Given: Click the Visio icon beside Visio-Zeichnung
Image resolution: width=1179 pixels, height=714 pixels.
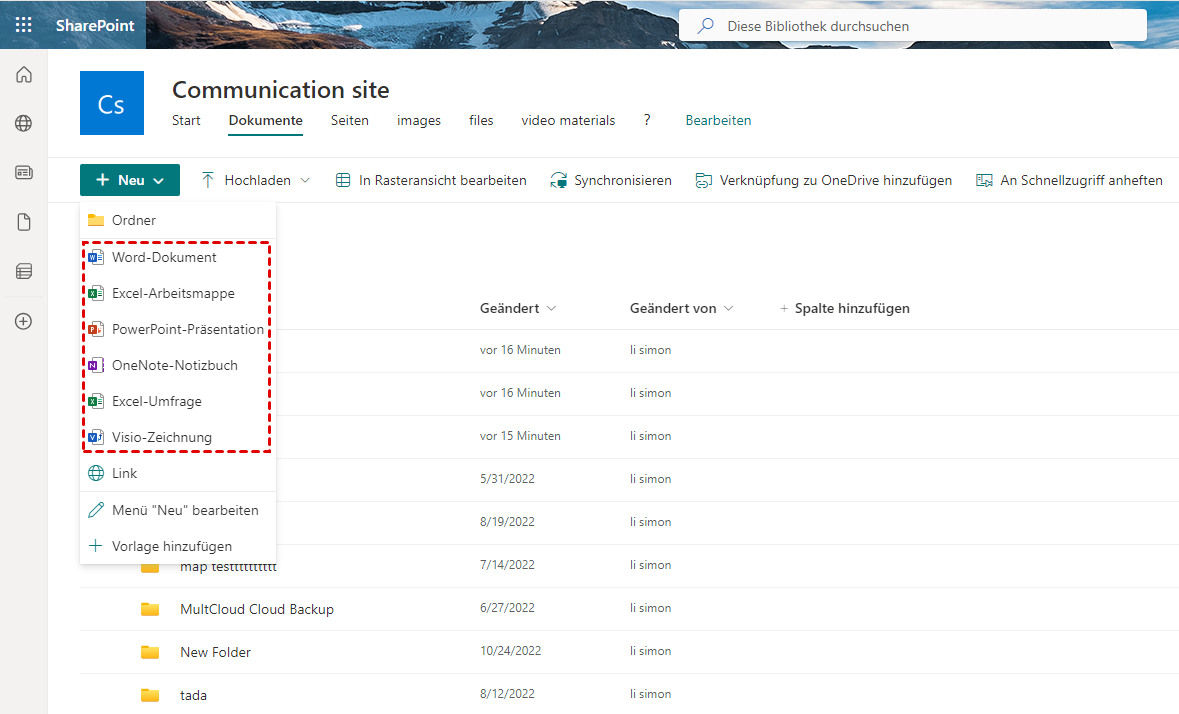Looking at the screenshot, I should (x=95, y=437).
